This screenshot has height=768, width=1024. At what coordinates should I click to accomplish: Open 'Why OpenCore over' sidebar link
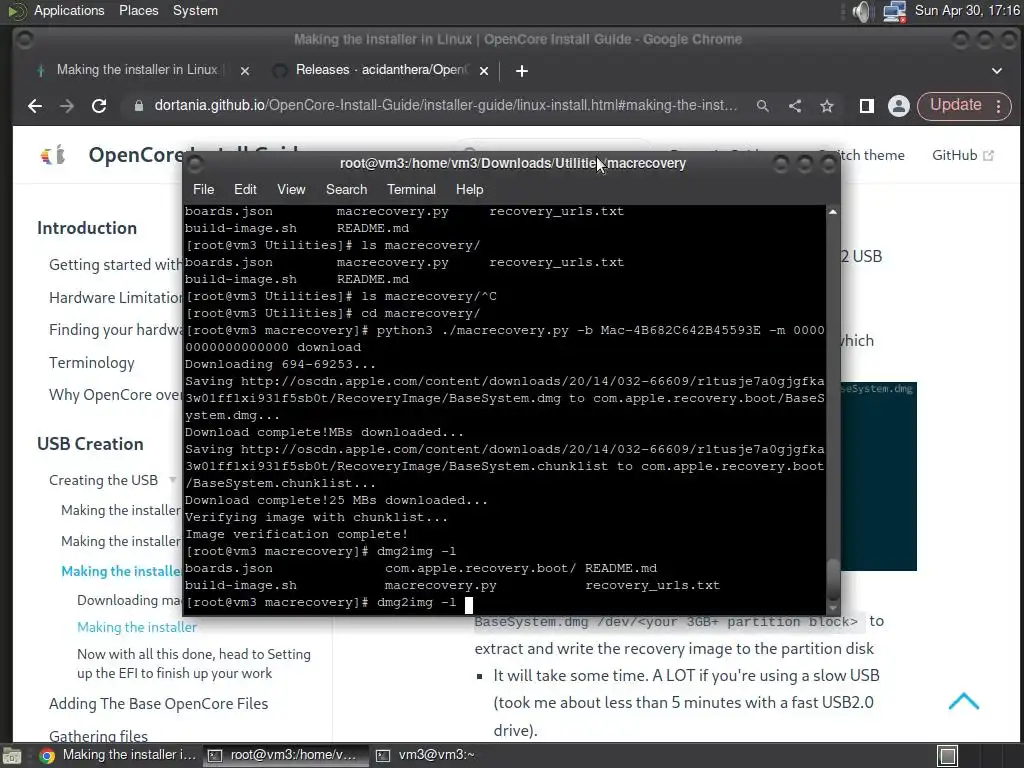[116, 395]
